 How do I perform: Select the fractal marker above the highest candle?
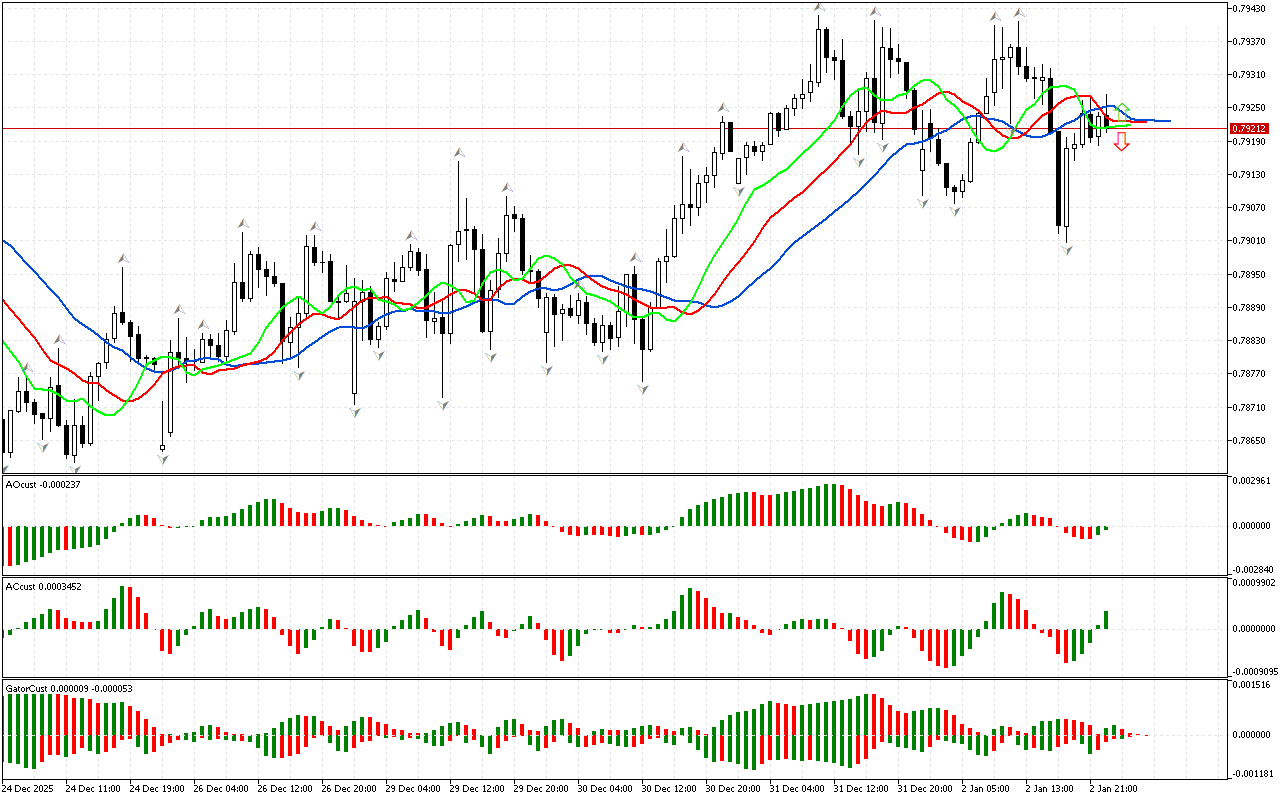pos(819,9)
